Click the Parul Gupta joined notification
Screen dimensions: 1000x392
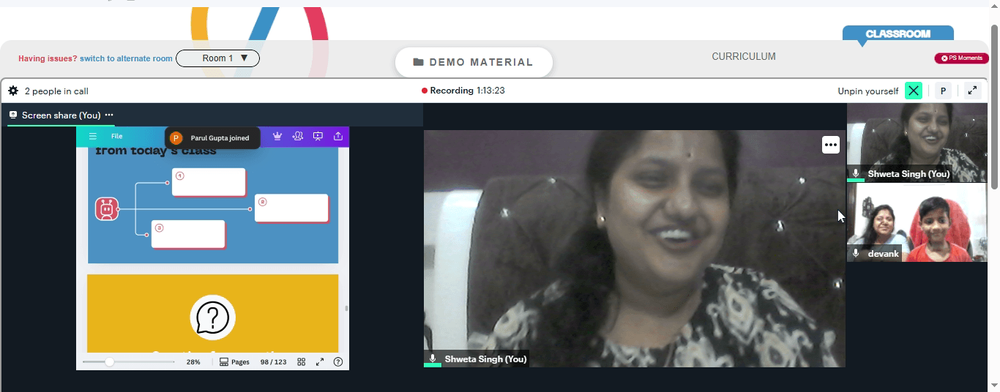point(212,138)
